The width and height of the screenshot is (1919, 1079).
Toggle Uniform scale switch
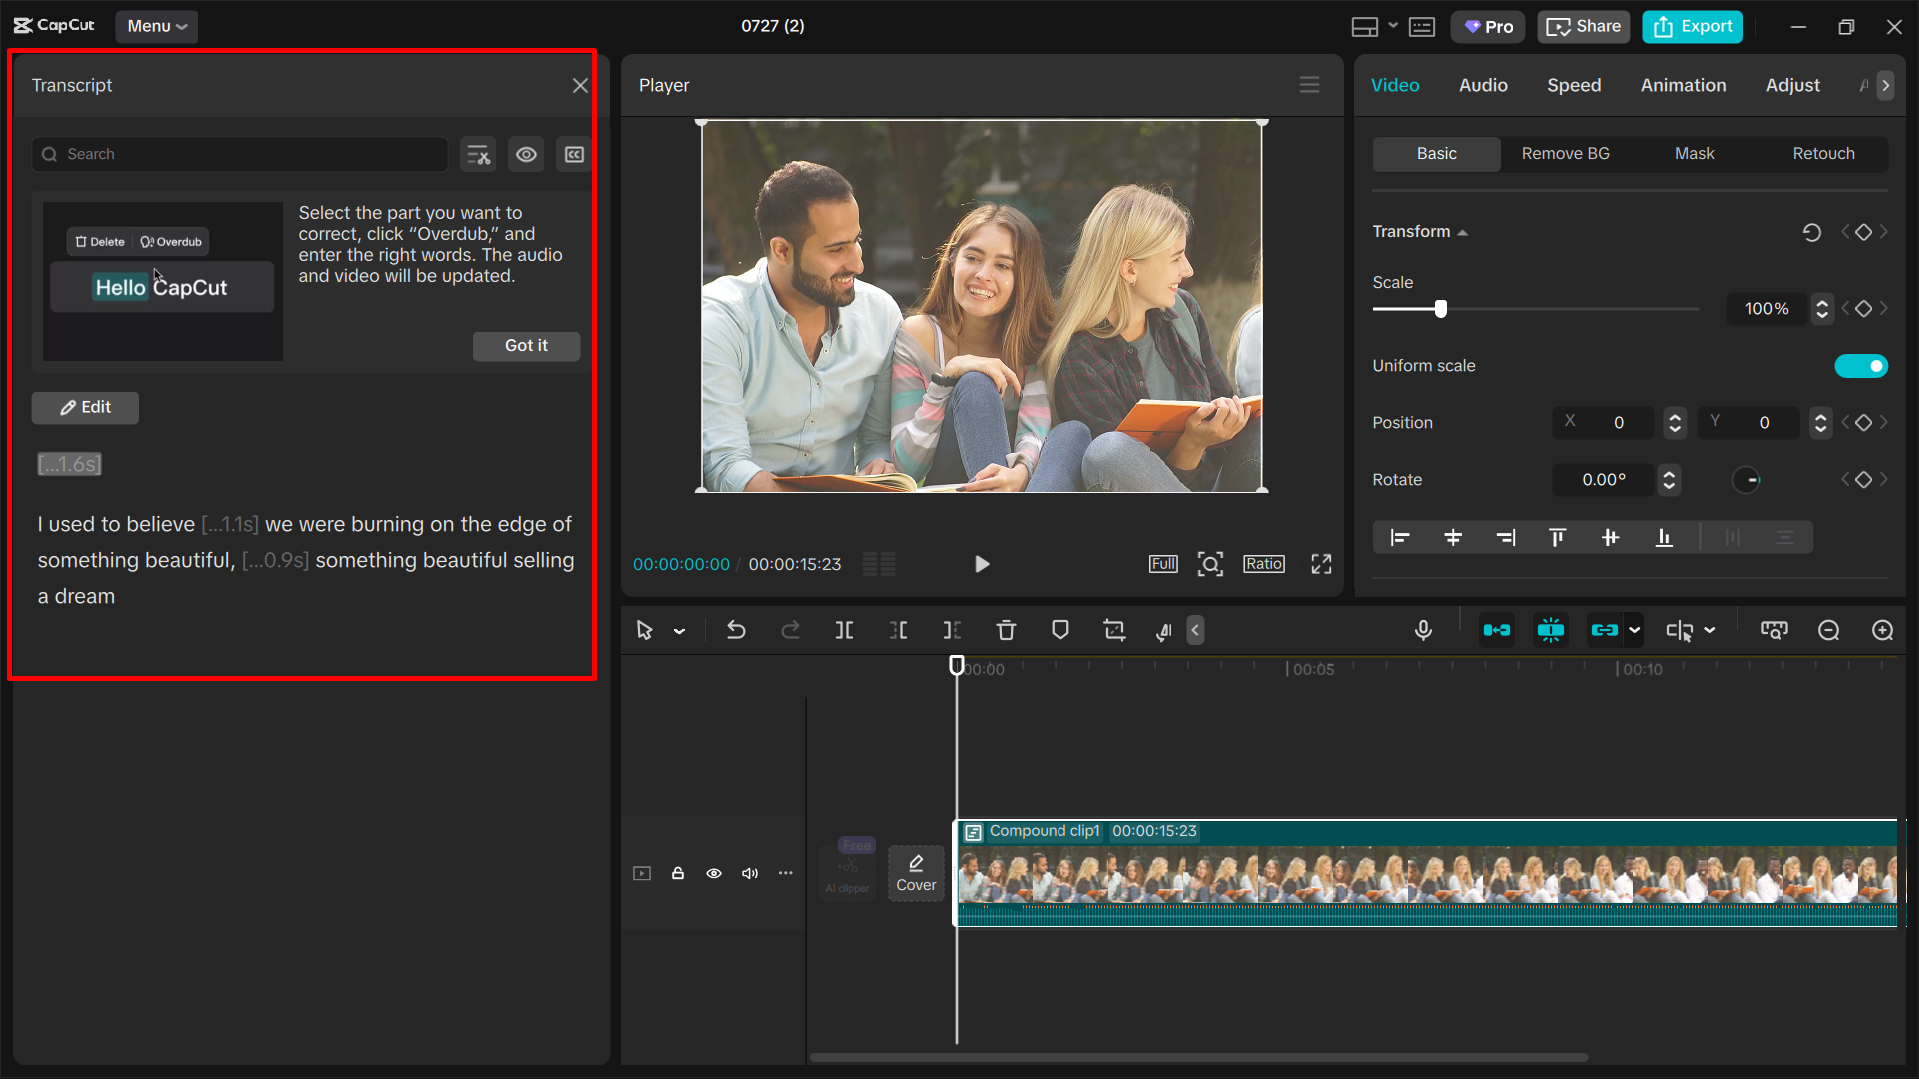point(1861,366)
